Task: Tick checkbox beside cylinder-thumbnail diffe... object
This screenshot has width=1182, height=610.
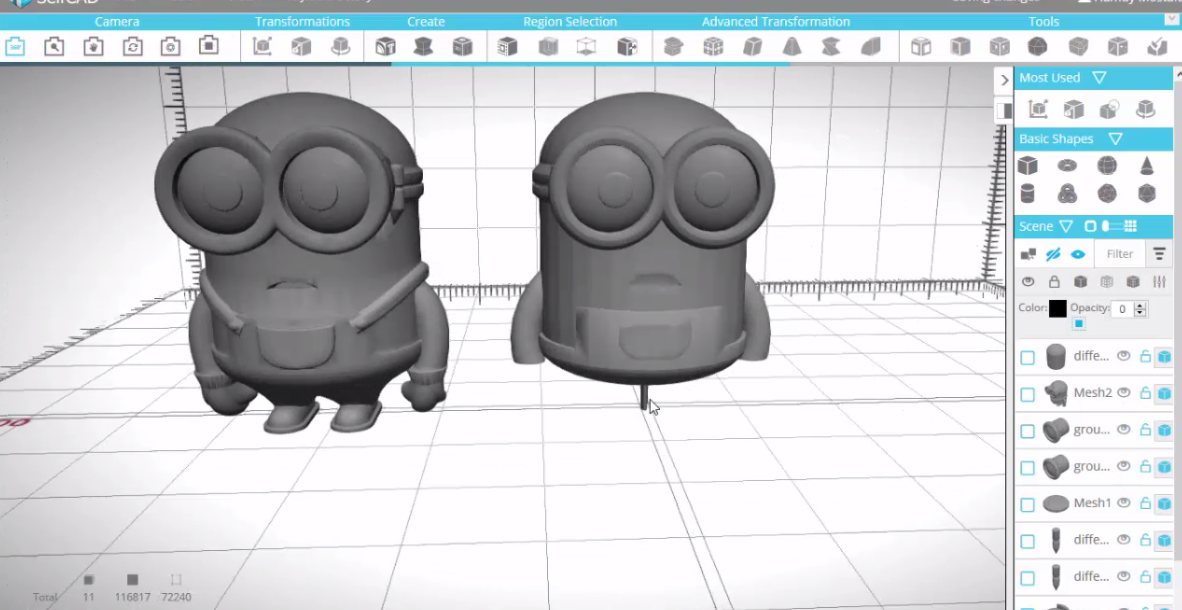Action: tap(1027, 357)
